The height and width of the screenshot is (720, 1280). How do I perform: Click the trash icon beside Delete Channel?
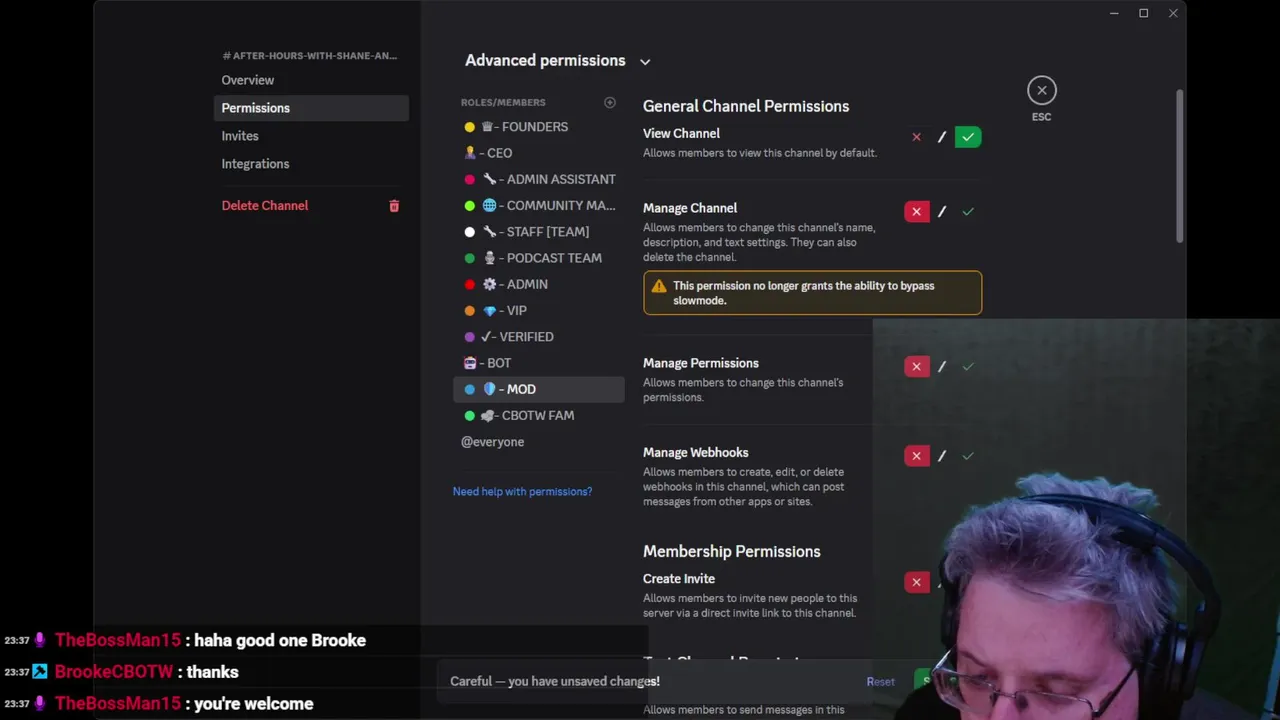click(x=394, y=206)
